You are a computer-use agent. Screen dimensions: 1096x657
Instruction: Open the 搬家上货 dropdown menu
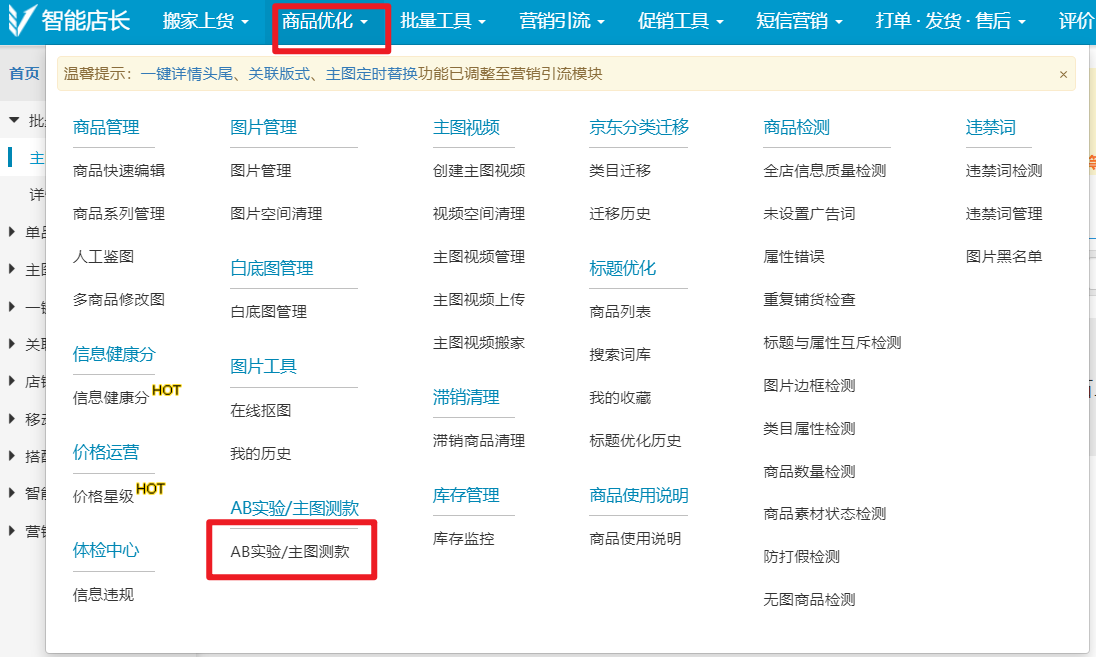[x=205, y=21]
